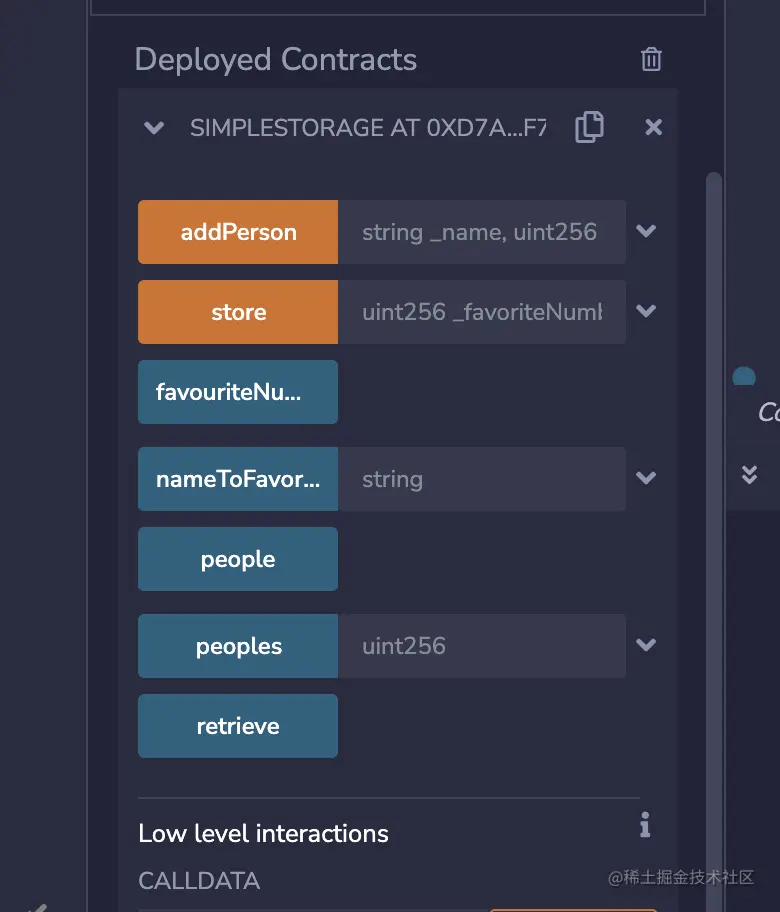Clear all deployed contracts with trash icon
This screenshot has height=912, width=780.
click(651, 59)
